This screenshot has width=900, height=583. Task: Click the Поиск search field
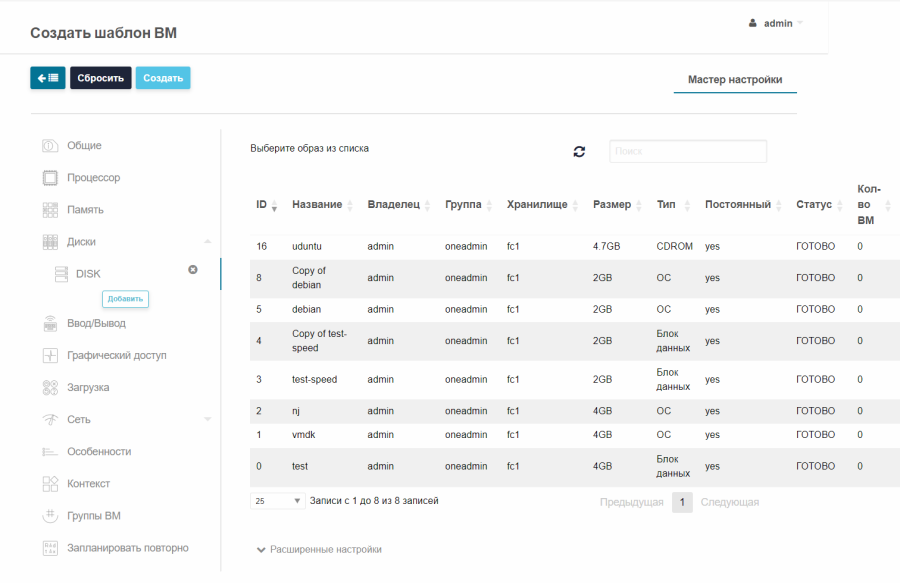tap(688, 151)
